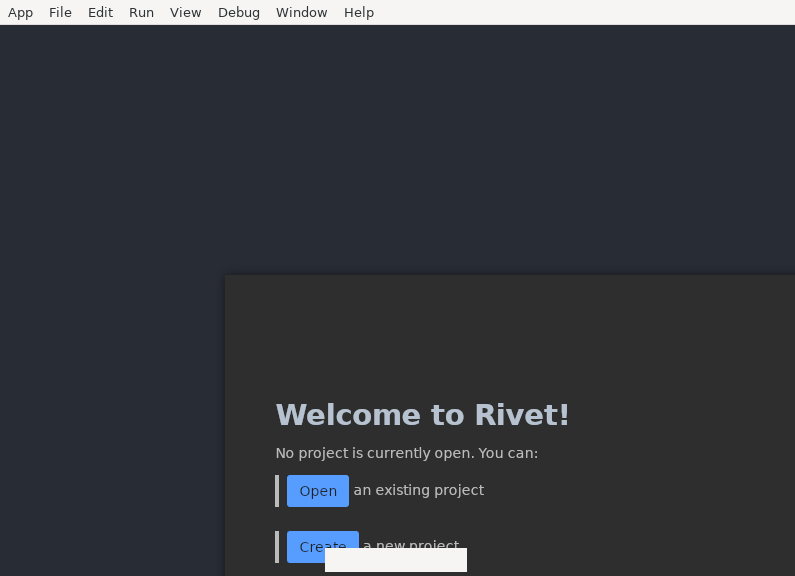This screenshot has width=795, height=576.
Task: Open the Window menu
Action: 302,12
